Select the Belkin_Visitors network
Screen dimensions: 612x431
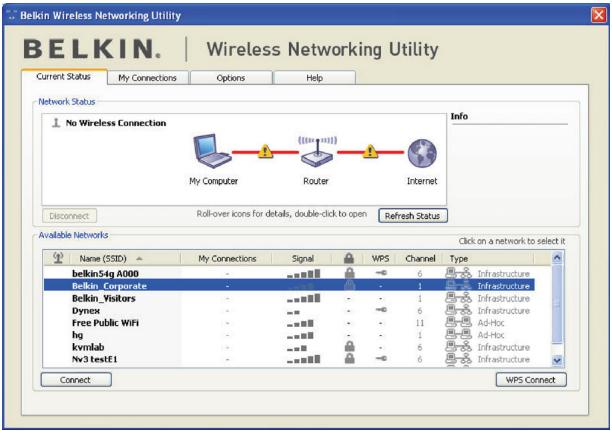pyautogui.click(x=289, y=298)
